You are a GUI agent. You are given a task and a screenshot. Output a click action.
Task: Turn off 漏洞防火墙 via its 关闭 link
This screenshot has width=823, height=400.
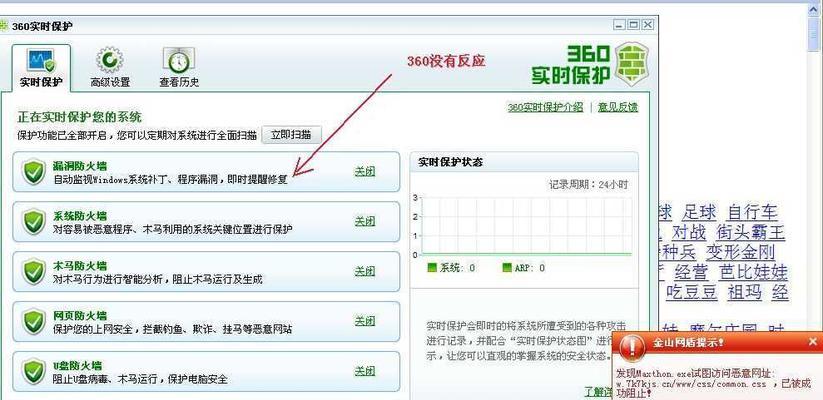[x=365, y=171]
